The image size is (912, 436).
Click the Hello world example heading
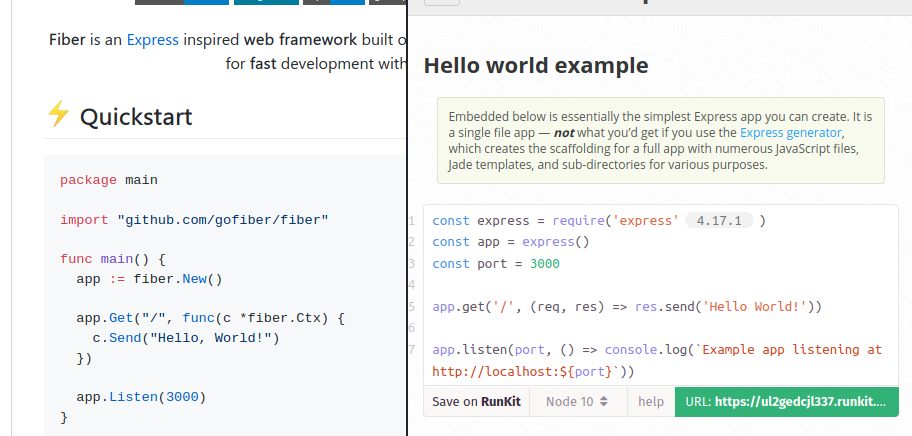[x=536, y=65]
